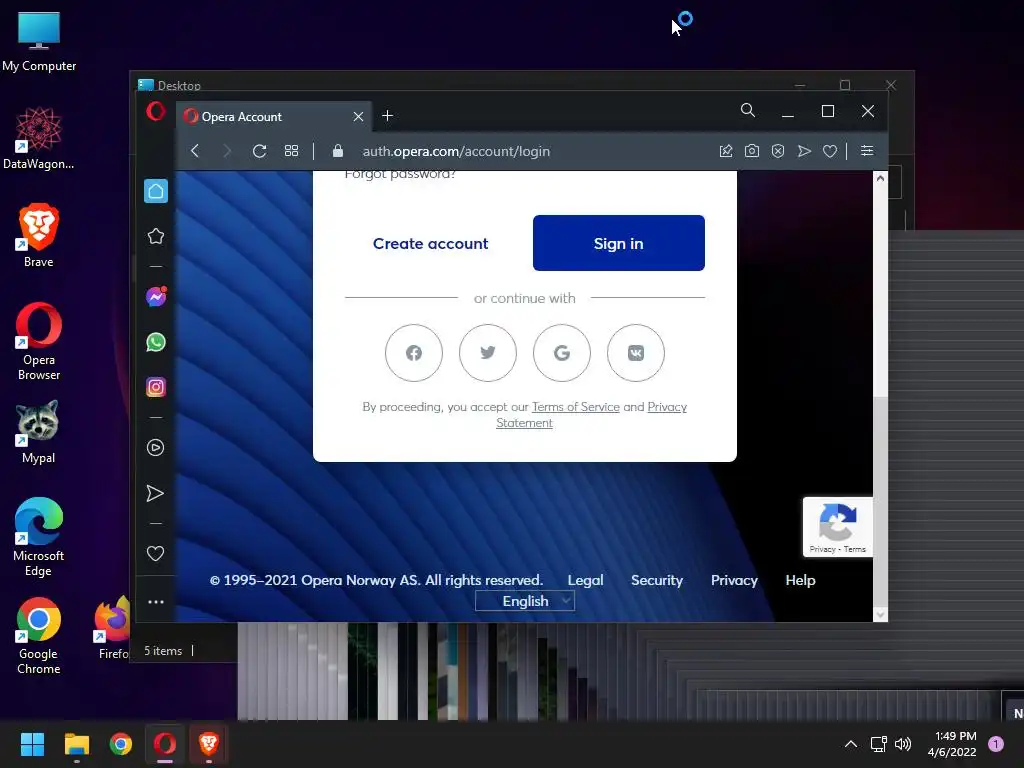Open My Flow from address bar
This screenshot has height=768, width=1024.
[x=804, y=151]
